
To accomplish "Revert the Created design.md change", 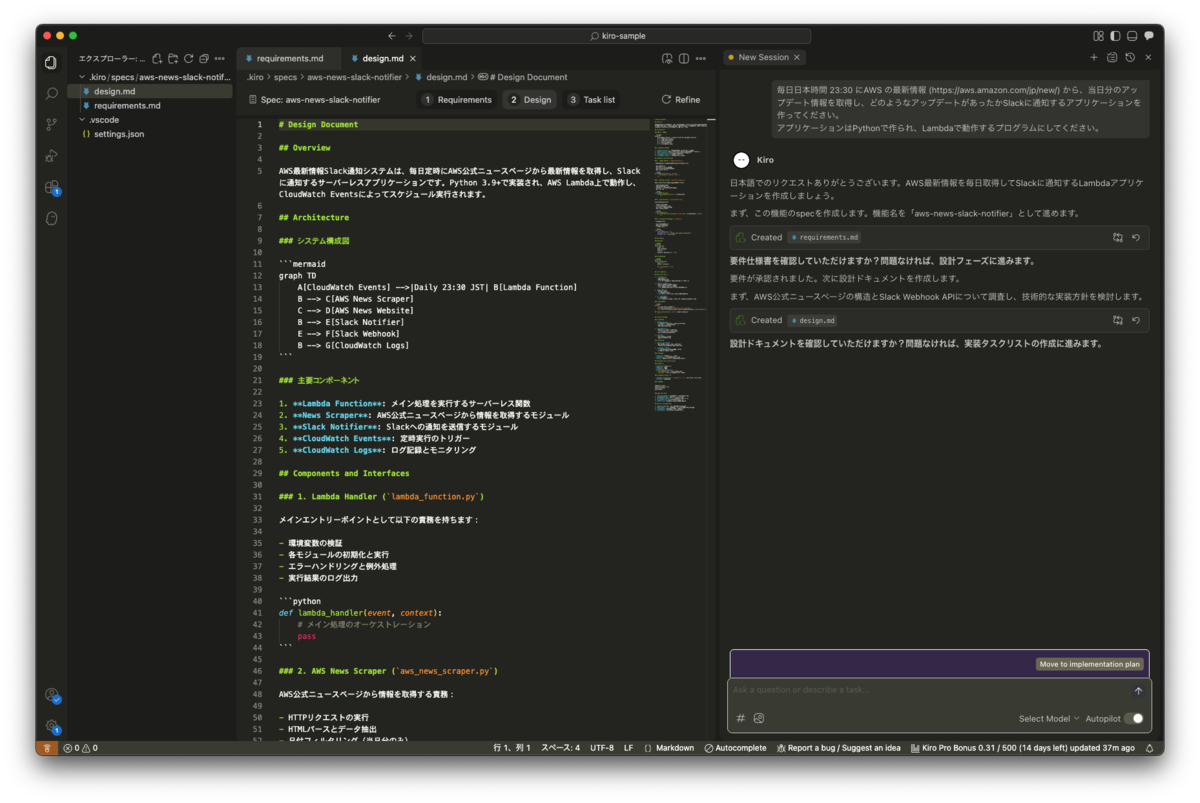I will point(1136,321).
